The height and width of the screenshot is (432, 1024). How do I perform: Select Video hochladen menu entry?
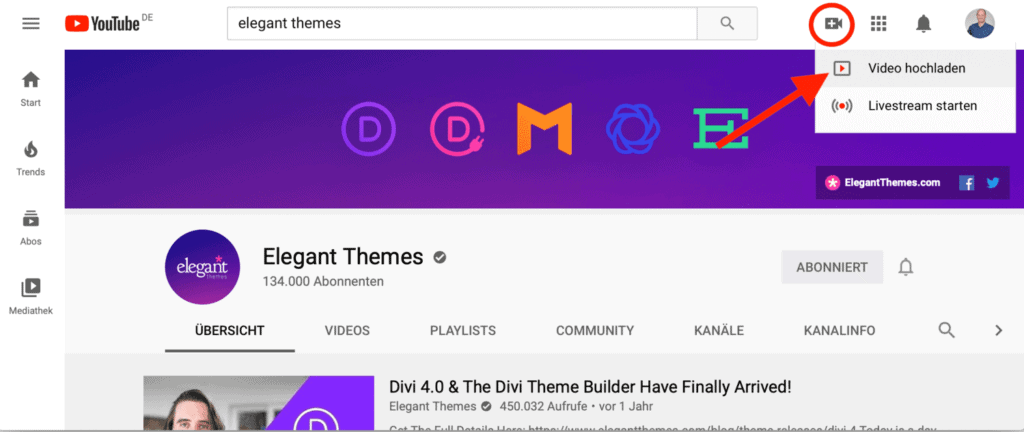tap(916, 68)
